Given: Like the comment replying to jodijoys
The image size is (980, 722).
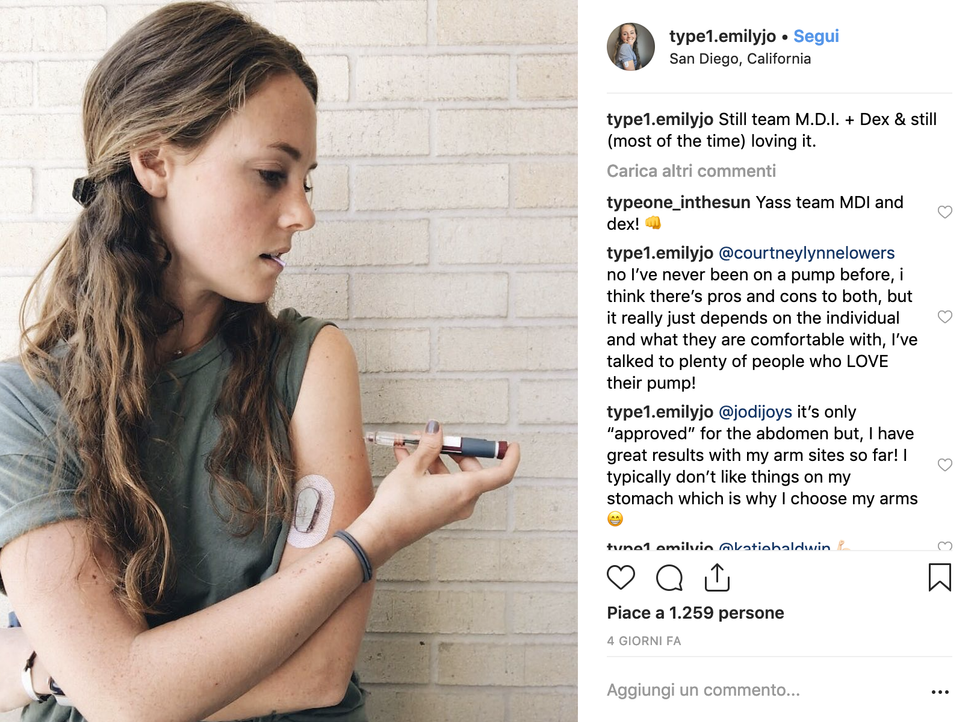Looking at the screenshot, I should [944, 465].
